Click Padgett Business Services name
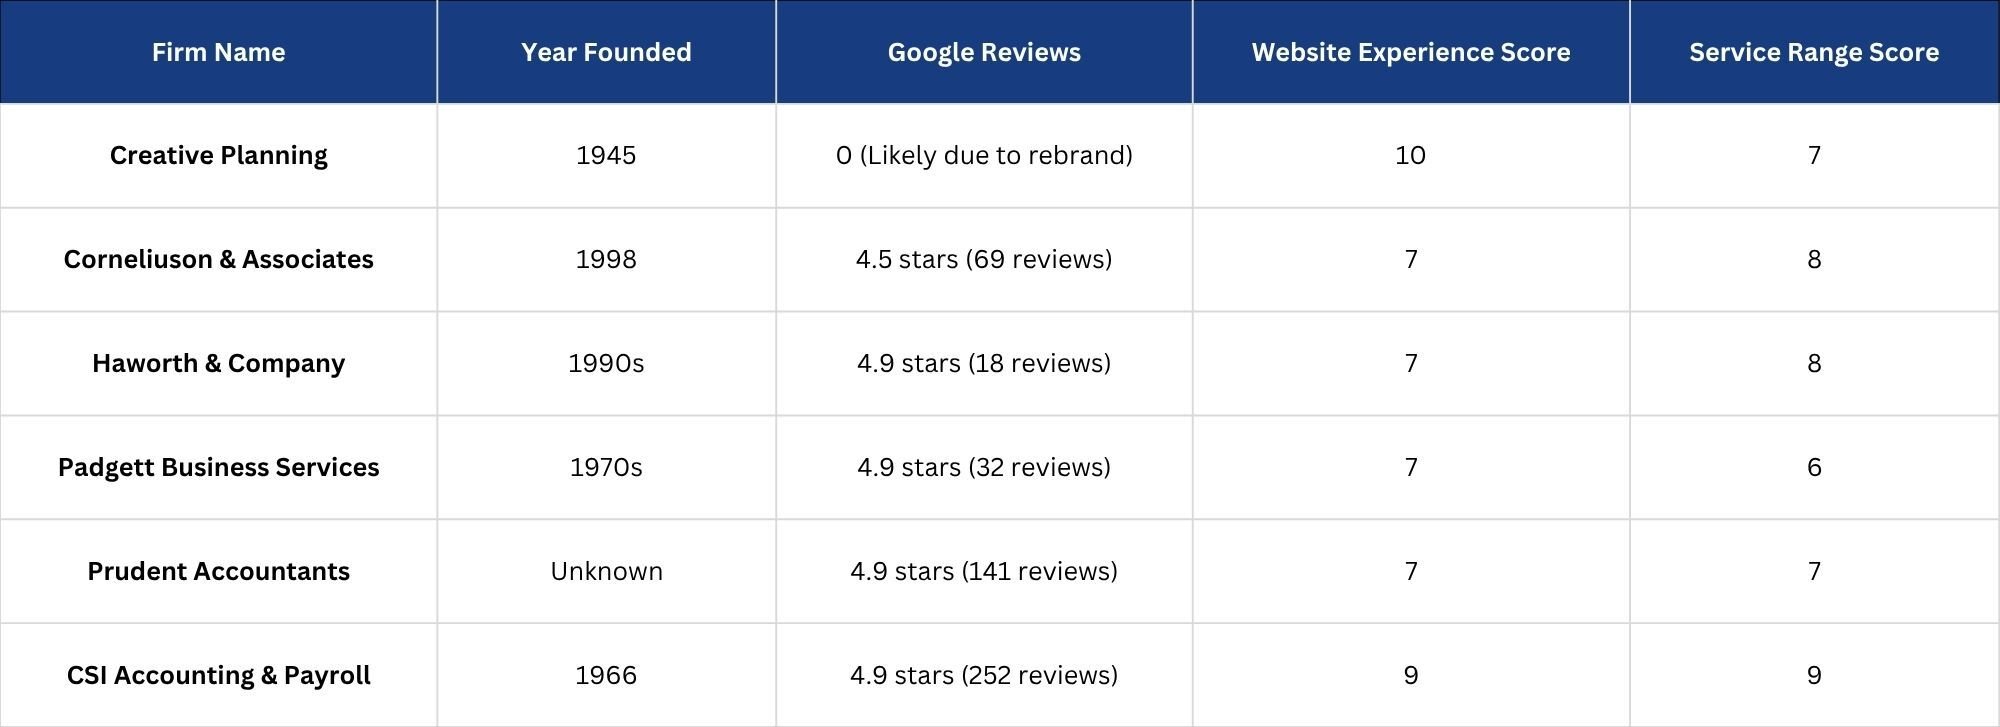This screenshot has height=727, width=2000. pos(218,468)
